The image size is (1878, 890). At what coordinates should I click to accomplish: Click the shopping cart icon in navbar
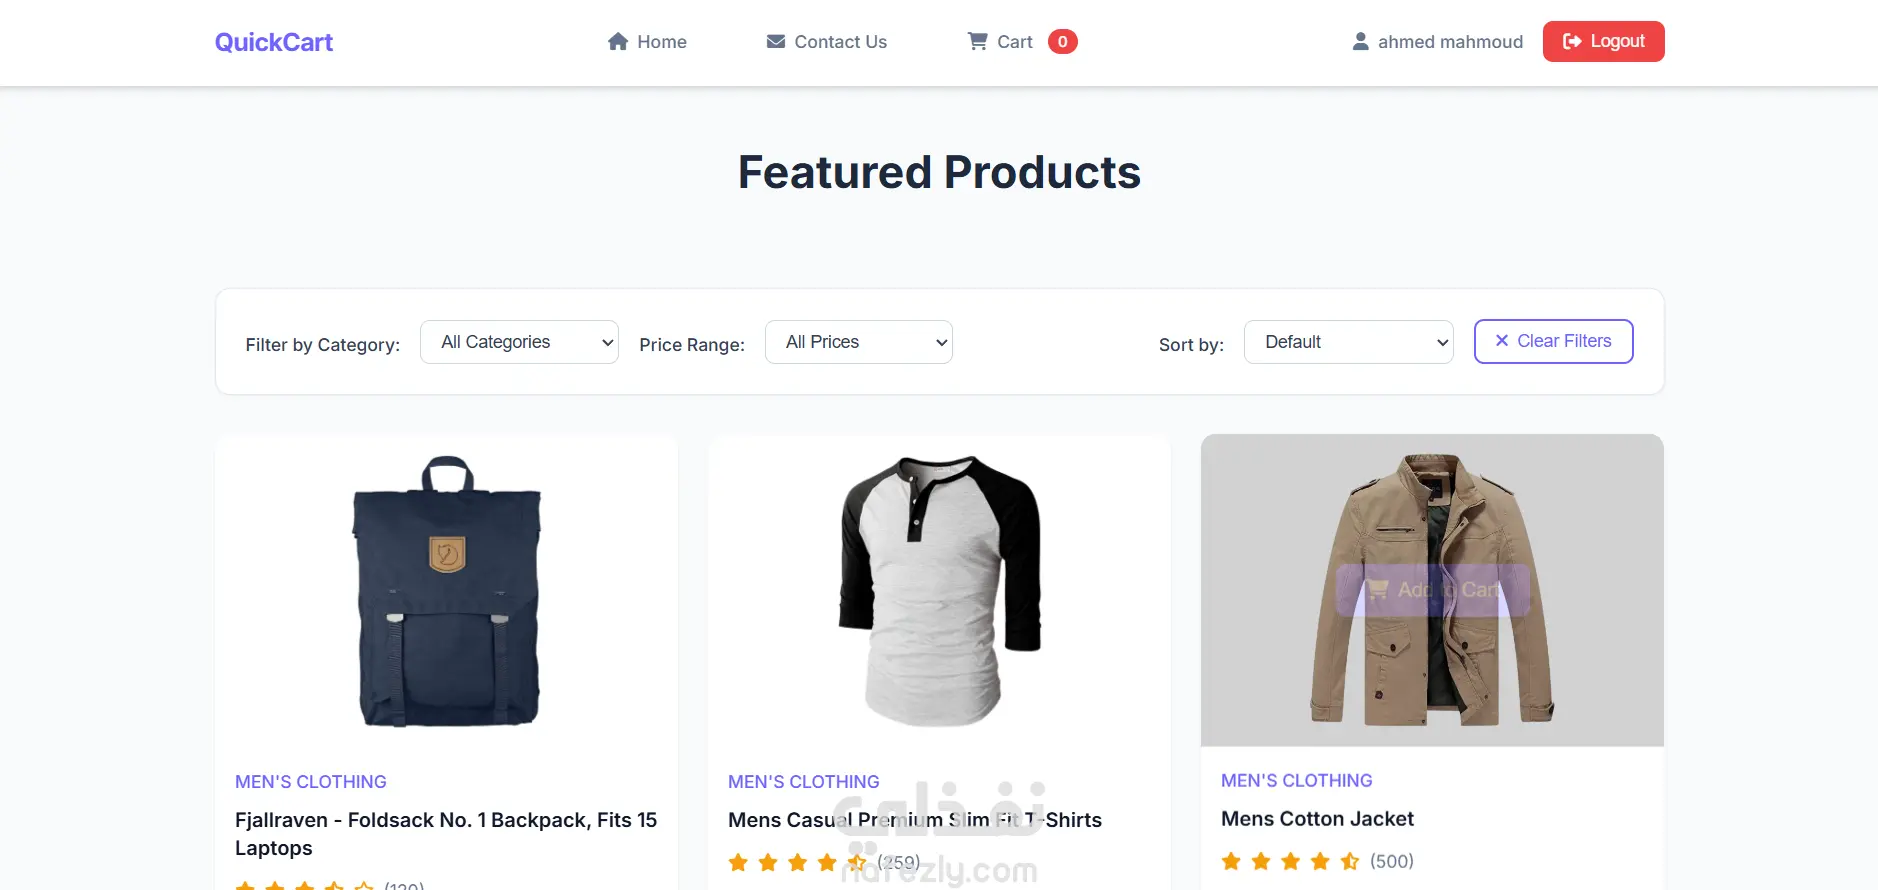(x=977, y=41)
